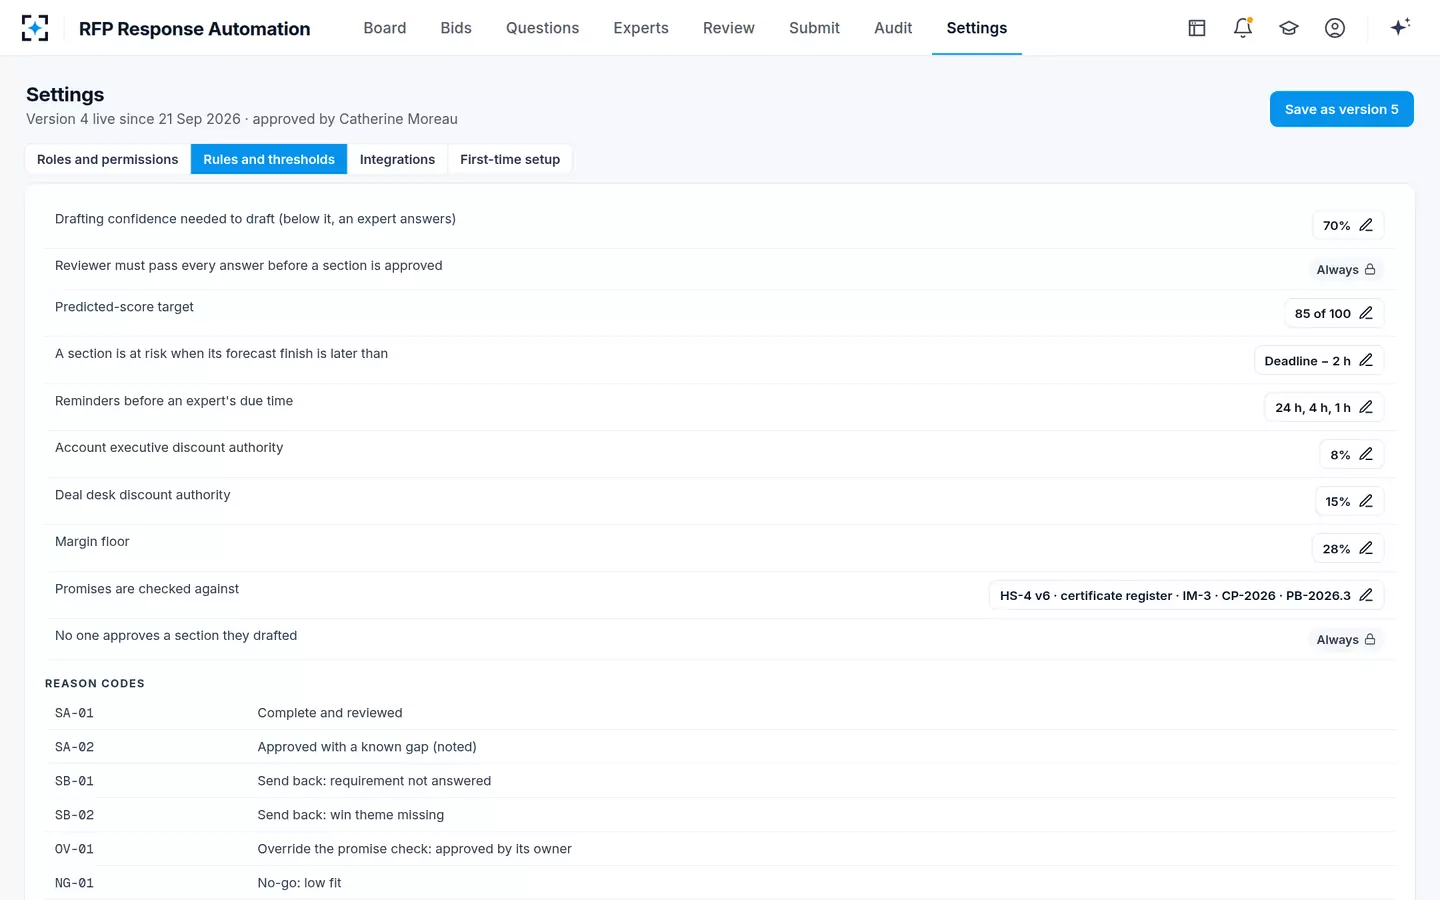Open the Audit nav item

point(893,28)
